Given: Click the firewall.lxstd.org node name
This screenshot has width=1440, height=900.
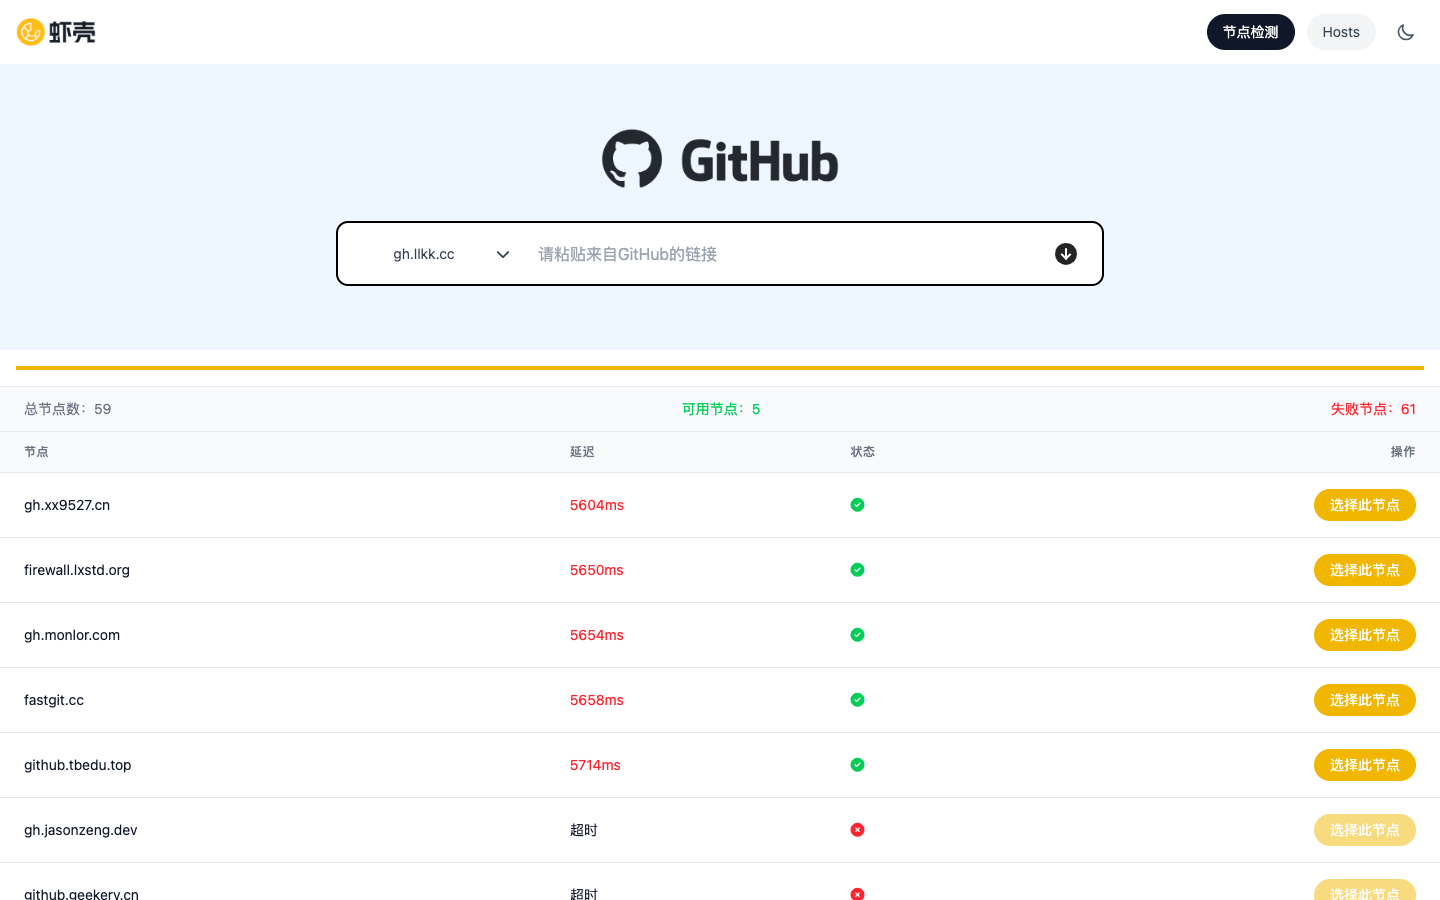Looking at the screenshot, I should coord(77,570).
